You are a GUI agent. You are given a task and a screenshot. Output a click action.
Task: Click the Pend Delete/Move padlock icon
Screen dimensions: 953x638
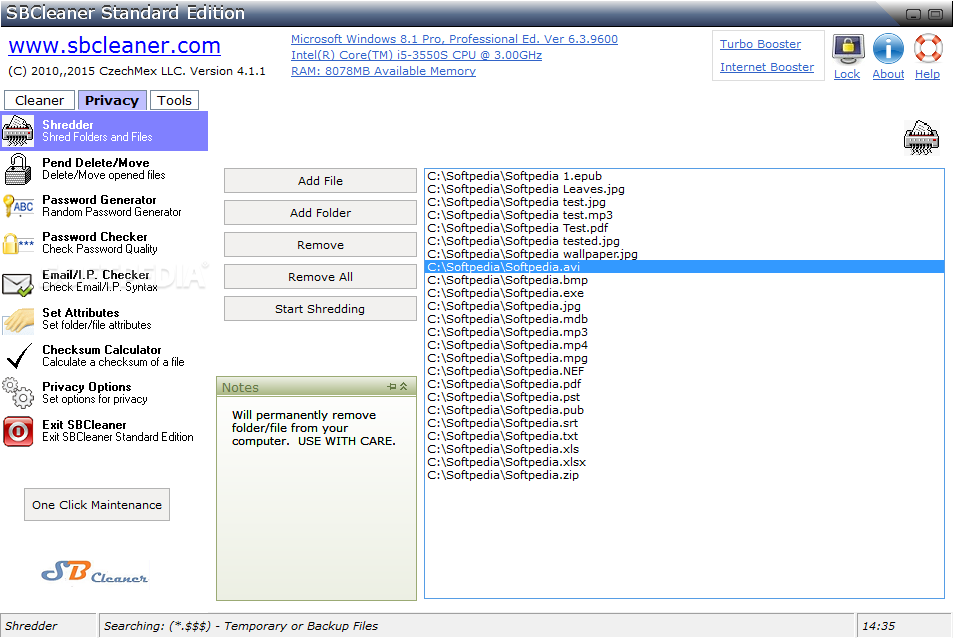click(x=18, y=169)
